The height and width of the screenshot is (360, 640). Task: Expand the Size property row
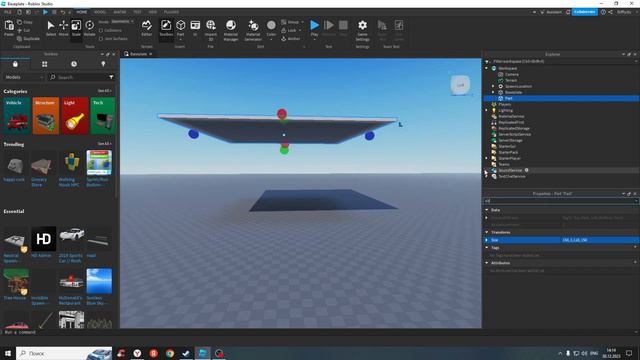pos(487,240)
